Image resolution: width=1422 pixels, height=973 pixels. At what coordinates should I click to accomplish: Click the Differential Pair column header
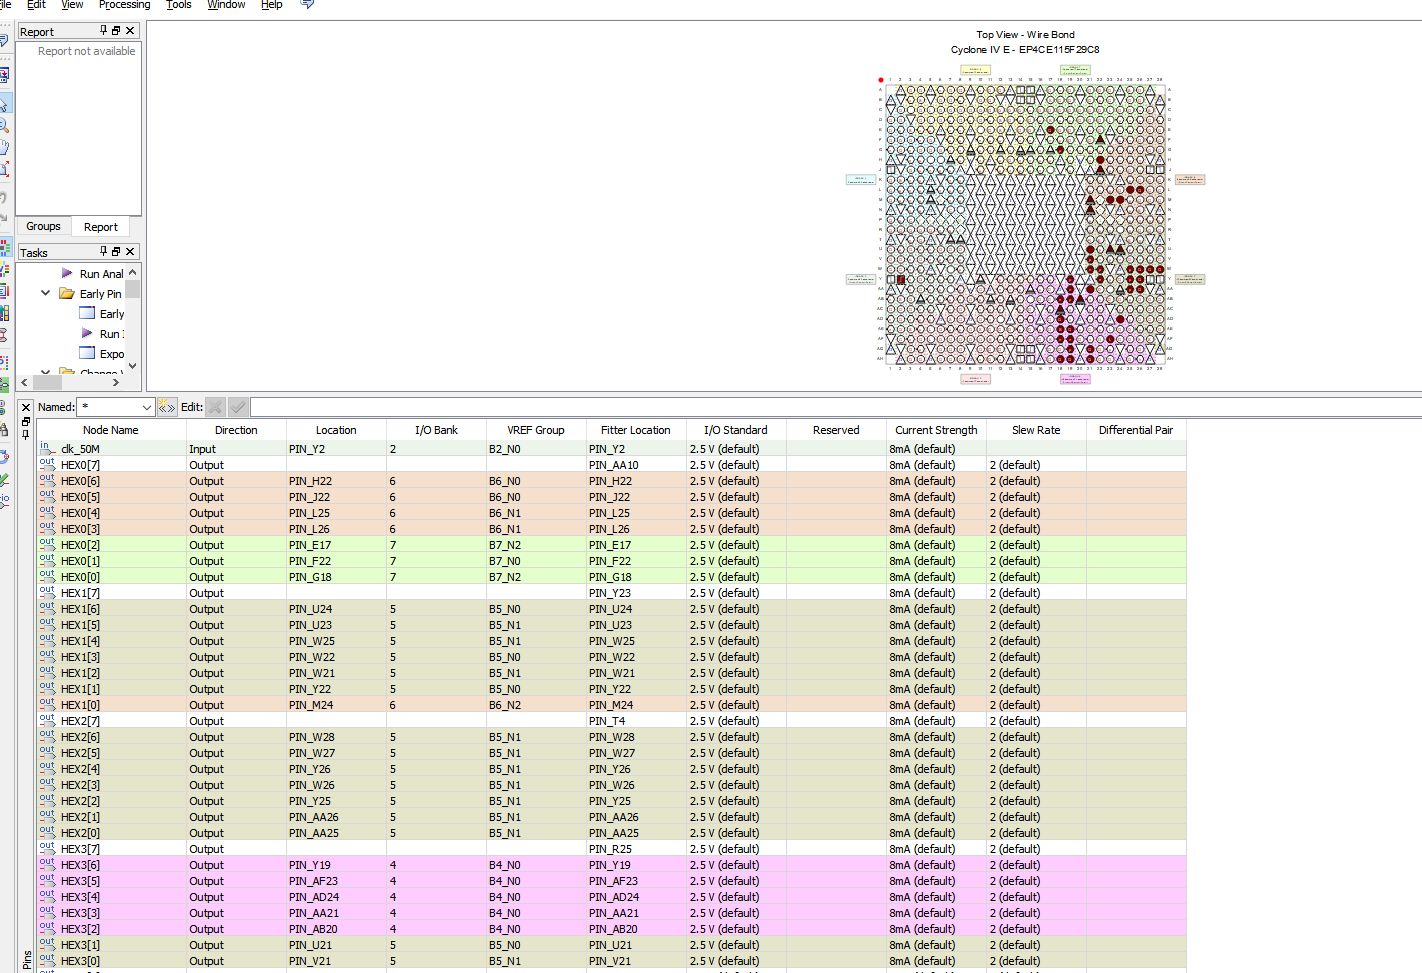[x=1136, y=430]
